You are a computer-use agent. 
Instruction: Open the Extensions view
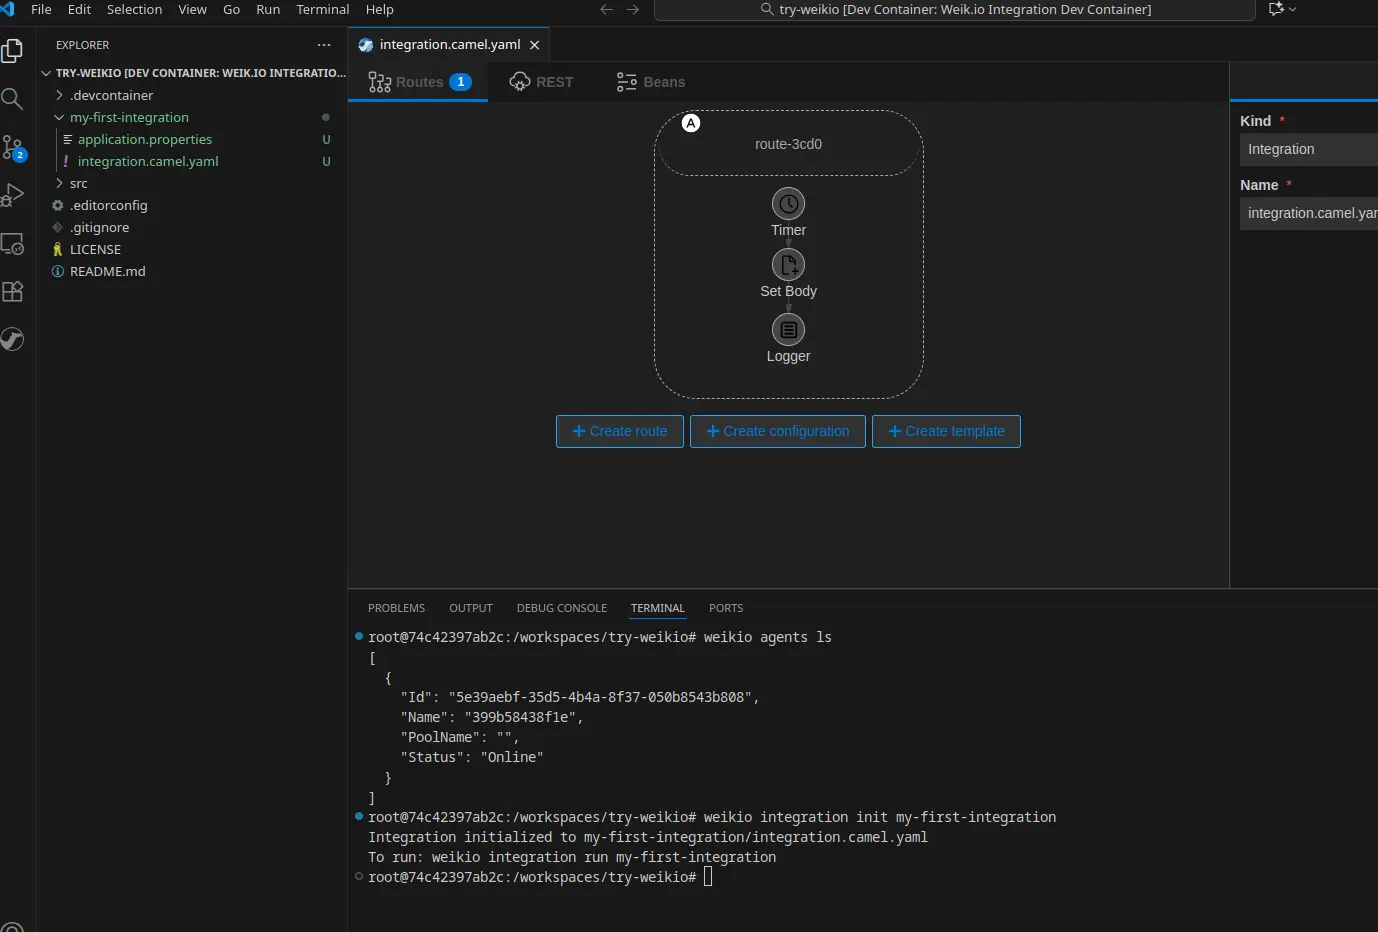(x=13, y=291)
